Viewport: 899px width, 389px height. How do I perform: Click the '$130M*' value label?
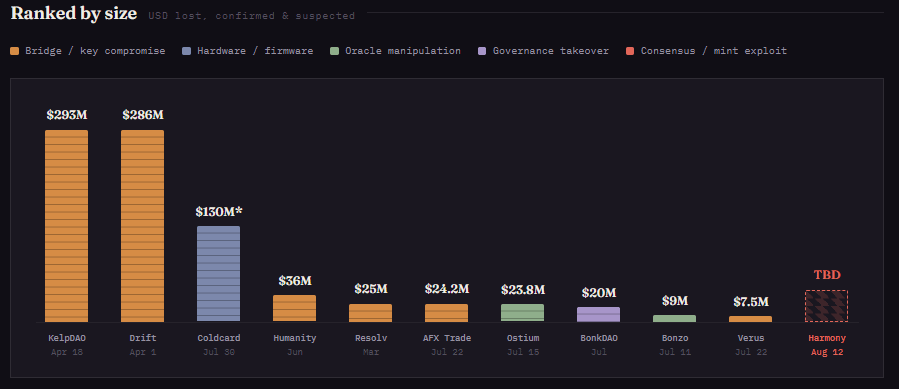[219, 212]
